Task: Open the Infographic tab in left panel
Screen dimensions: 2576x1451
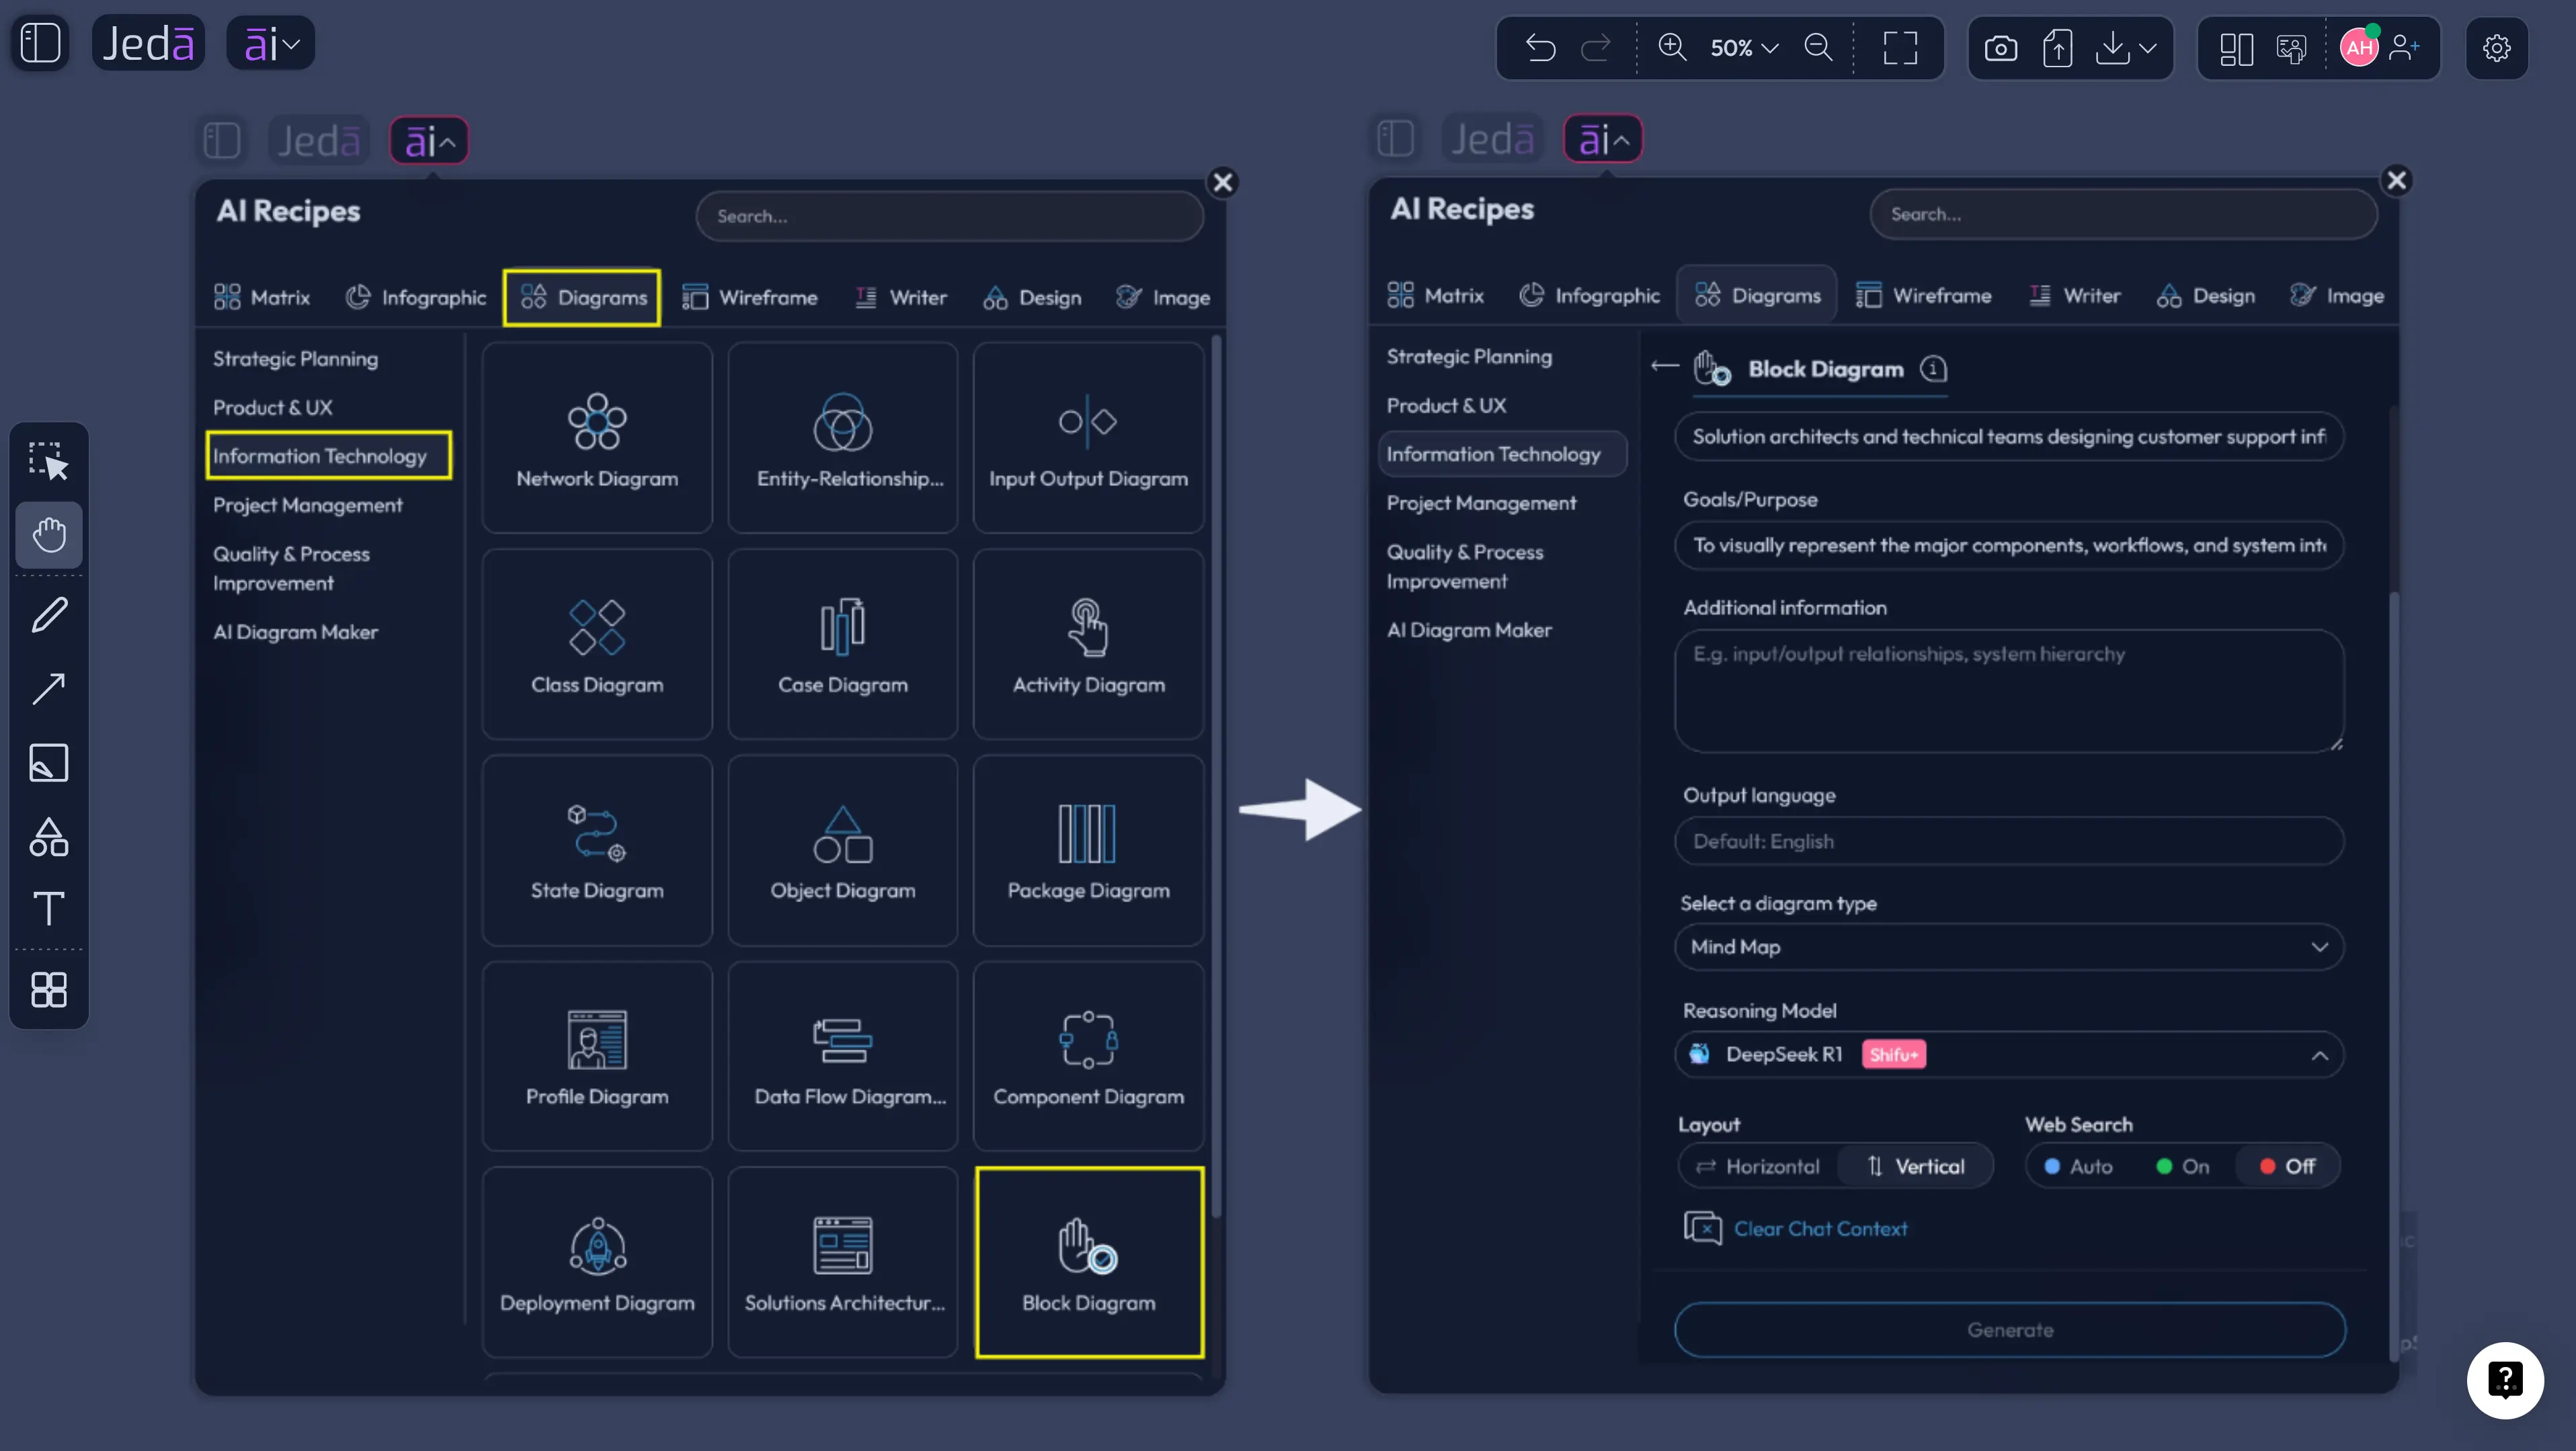Action: [415, 297]
